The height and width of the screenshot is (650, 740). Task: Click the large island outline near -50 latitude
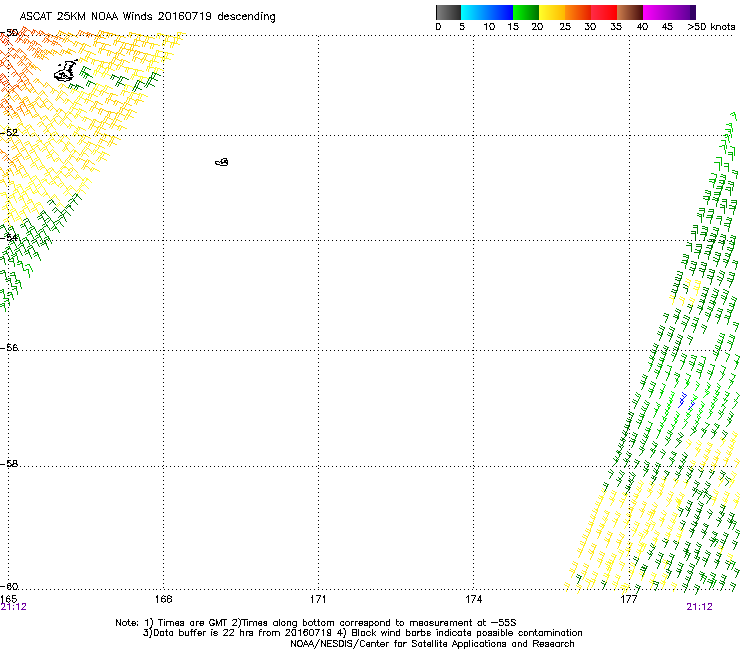66,71
